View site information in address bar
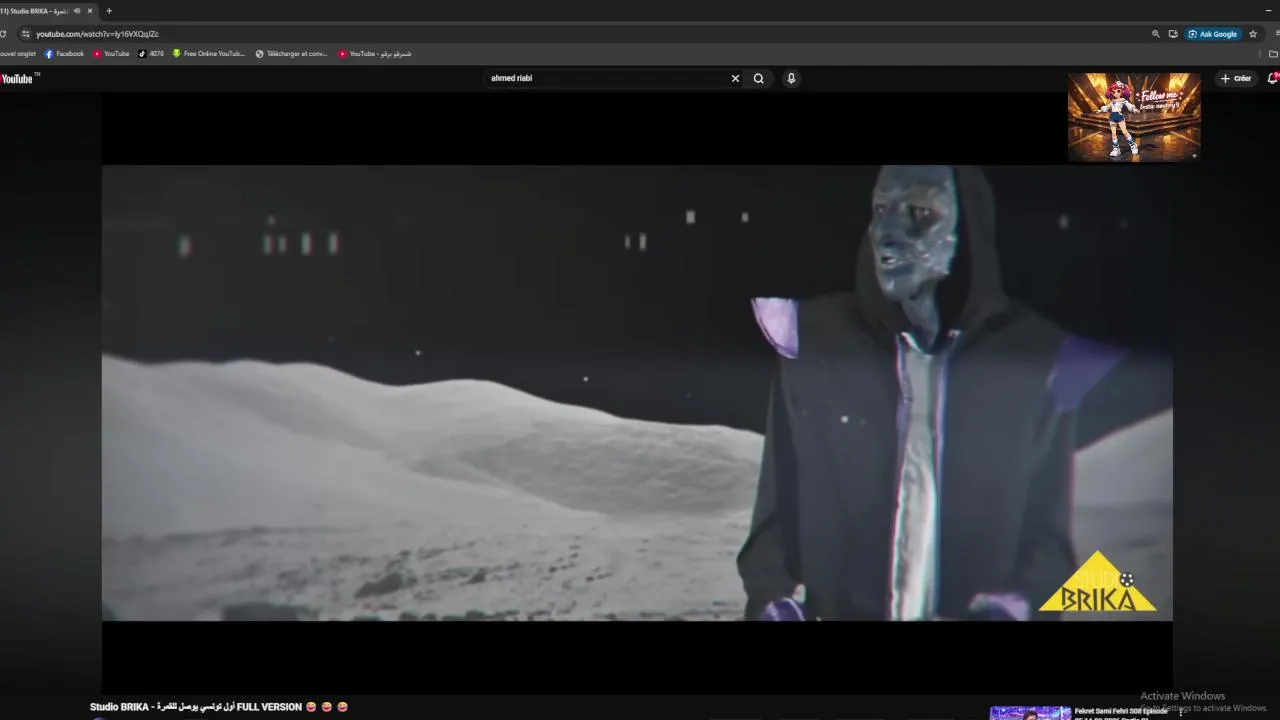Viewport: 1280px width, 720px height. tap(26, 34)
